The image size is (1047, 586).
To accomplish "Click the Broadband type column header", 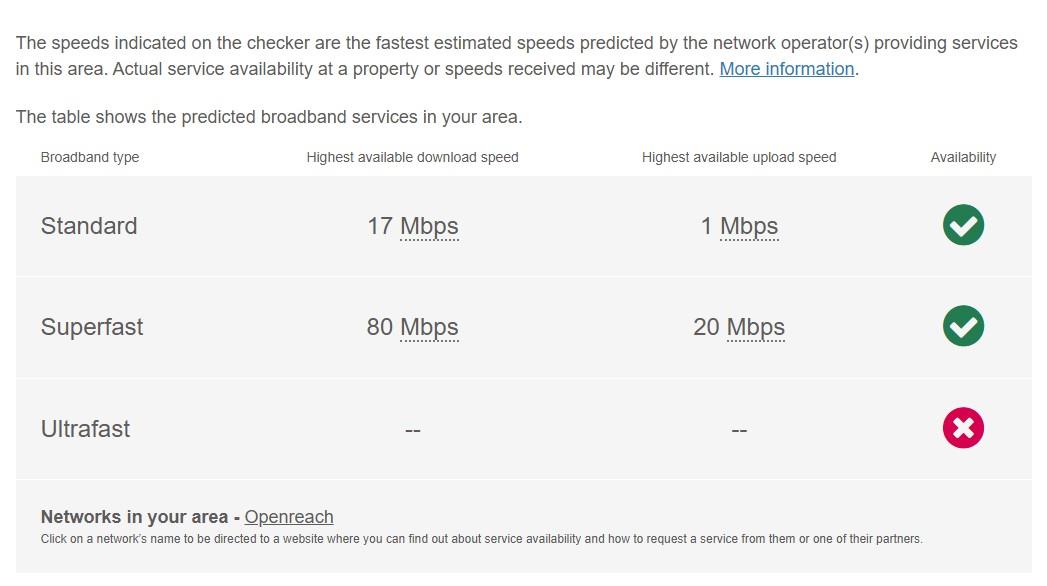I will (x=90, y=157).
